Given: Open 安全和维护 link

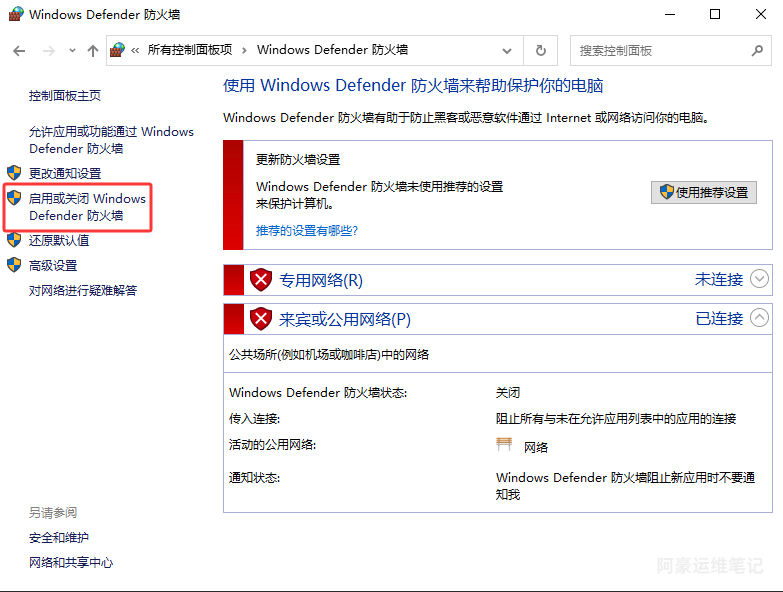Looking at the screenshot, I should 59,538.
